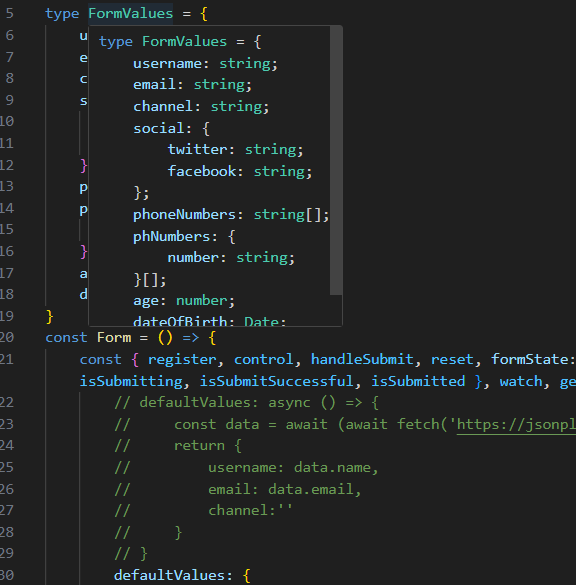Image resolution: width=576 pixels, height=585 pixels.
Task: Click the isSubmitted identifier
Action: [418, 381]
